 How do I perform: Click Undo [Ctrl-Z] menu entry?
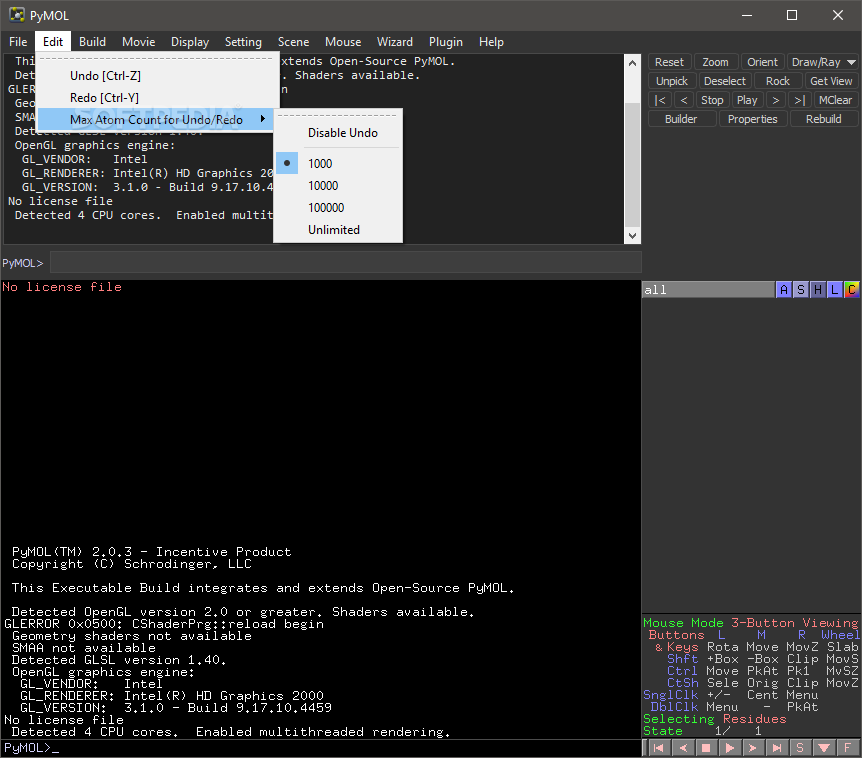156,76
